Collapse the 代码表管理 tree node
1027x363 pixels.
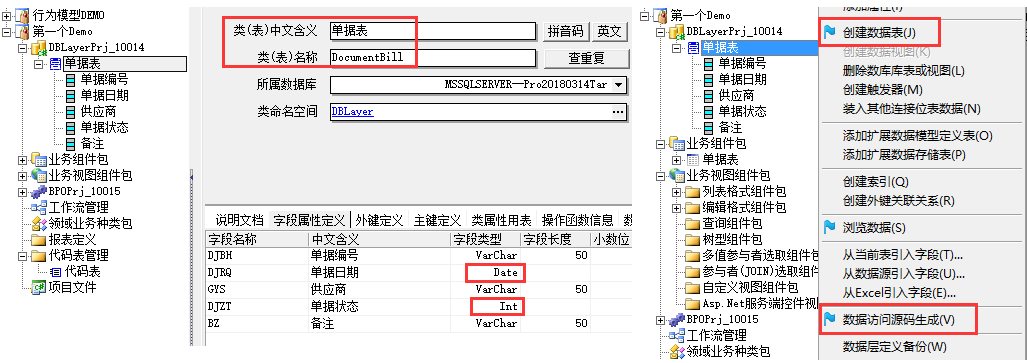coord(23,256)
